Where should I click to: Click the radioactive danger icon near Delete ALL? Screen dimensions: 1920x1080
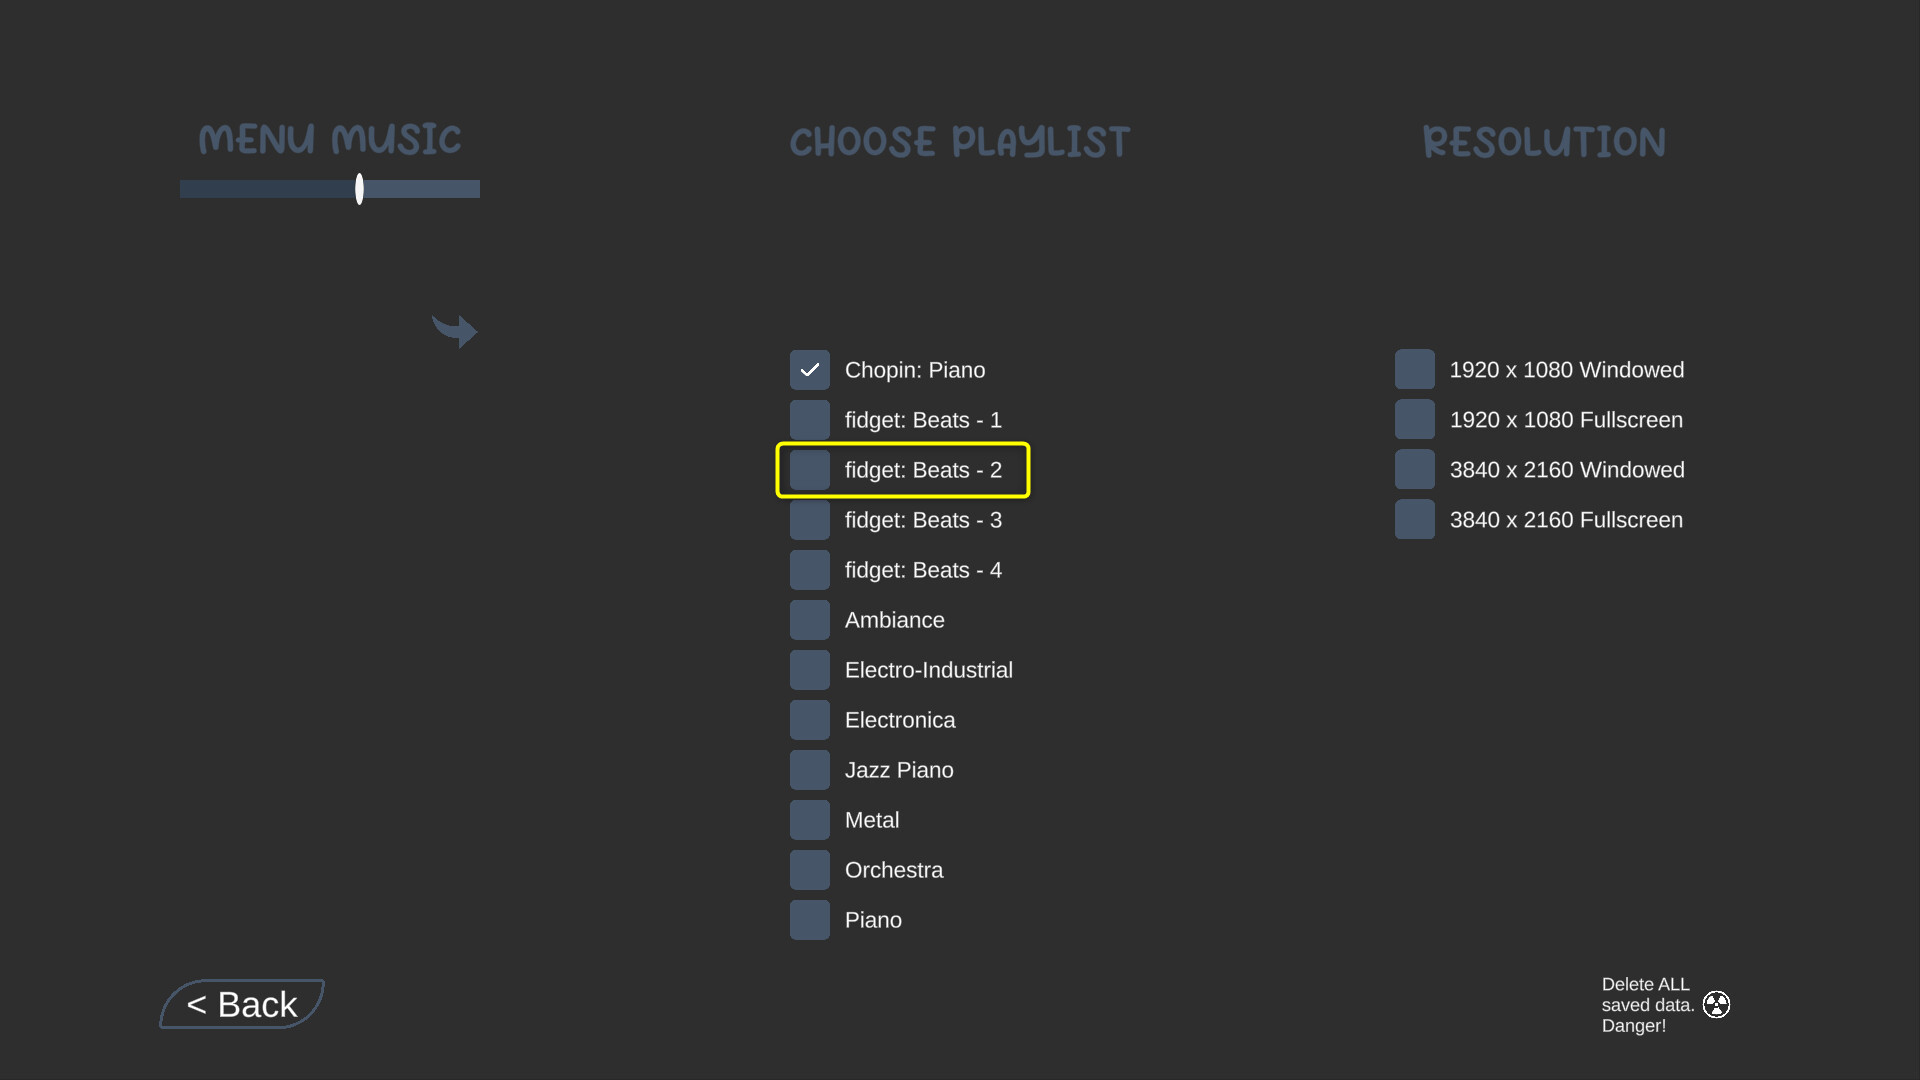1718,1004
